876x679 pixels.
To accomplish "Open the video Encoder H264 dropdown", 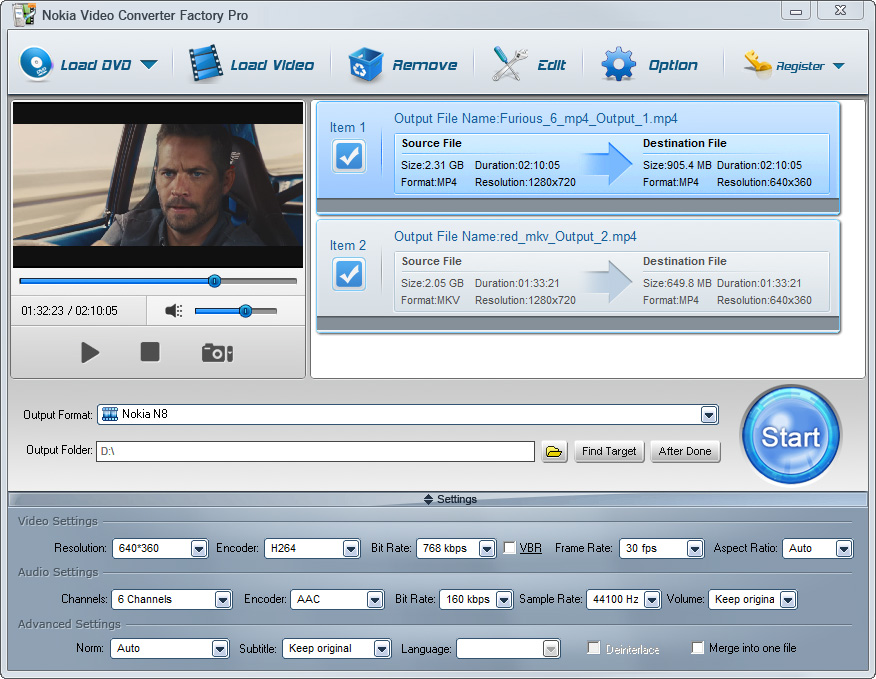I will [351, 549].
